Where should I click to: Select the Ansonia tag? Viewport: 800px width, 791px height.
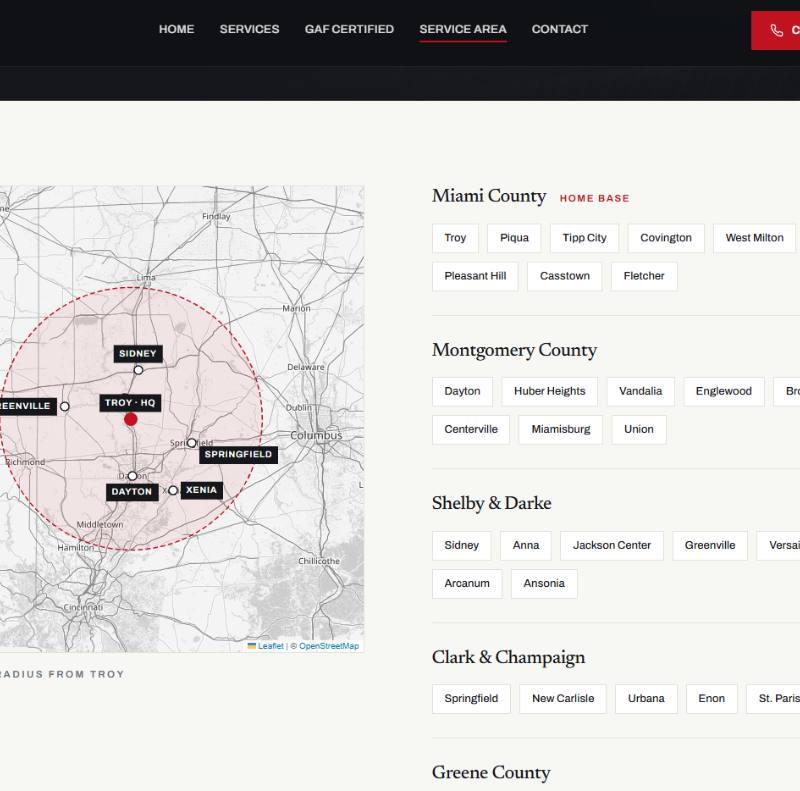[x=544, y=584]
